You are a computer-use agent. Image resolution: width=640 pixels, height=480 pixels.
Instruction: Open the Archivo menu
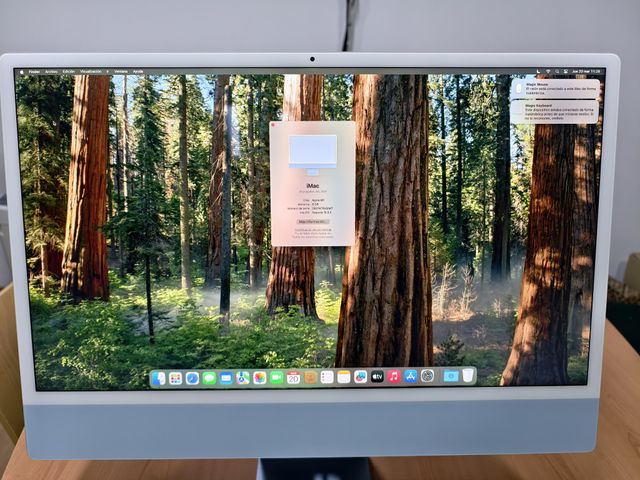pyautogui.click(x=51, y=72)
